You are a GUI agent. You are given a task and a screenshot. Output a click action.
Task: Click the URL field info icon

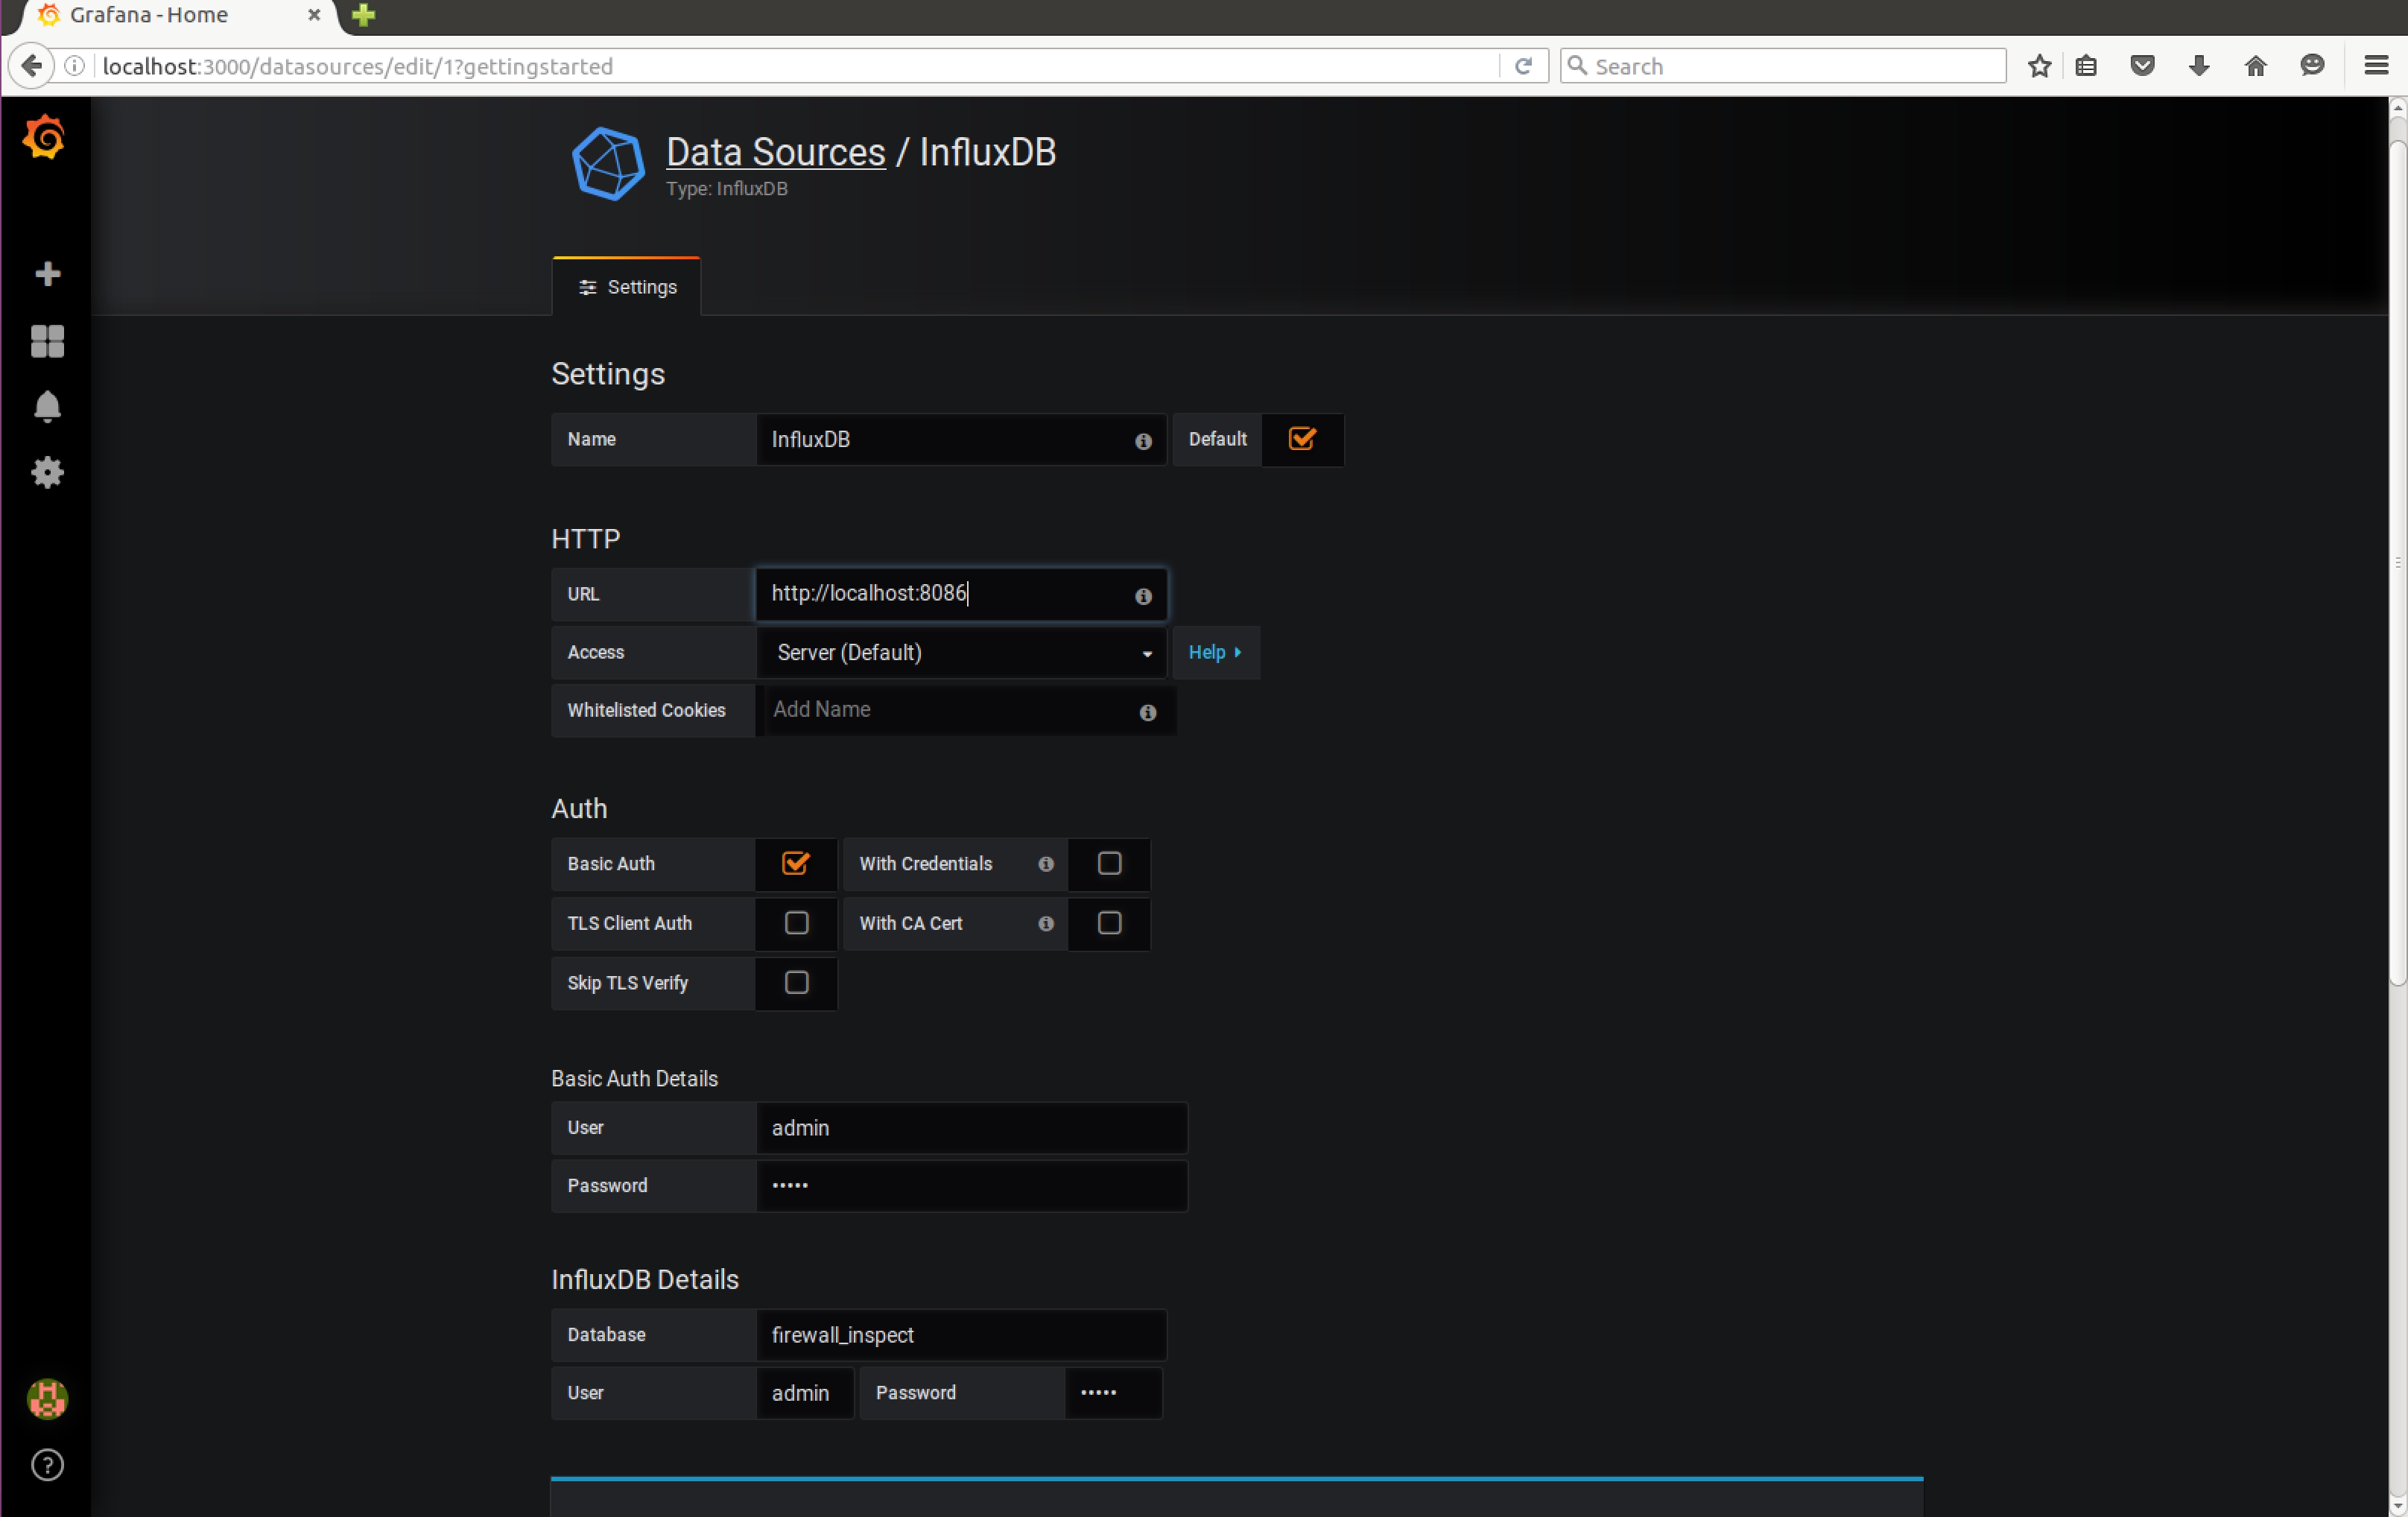click(x=1143, y=596)
